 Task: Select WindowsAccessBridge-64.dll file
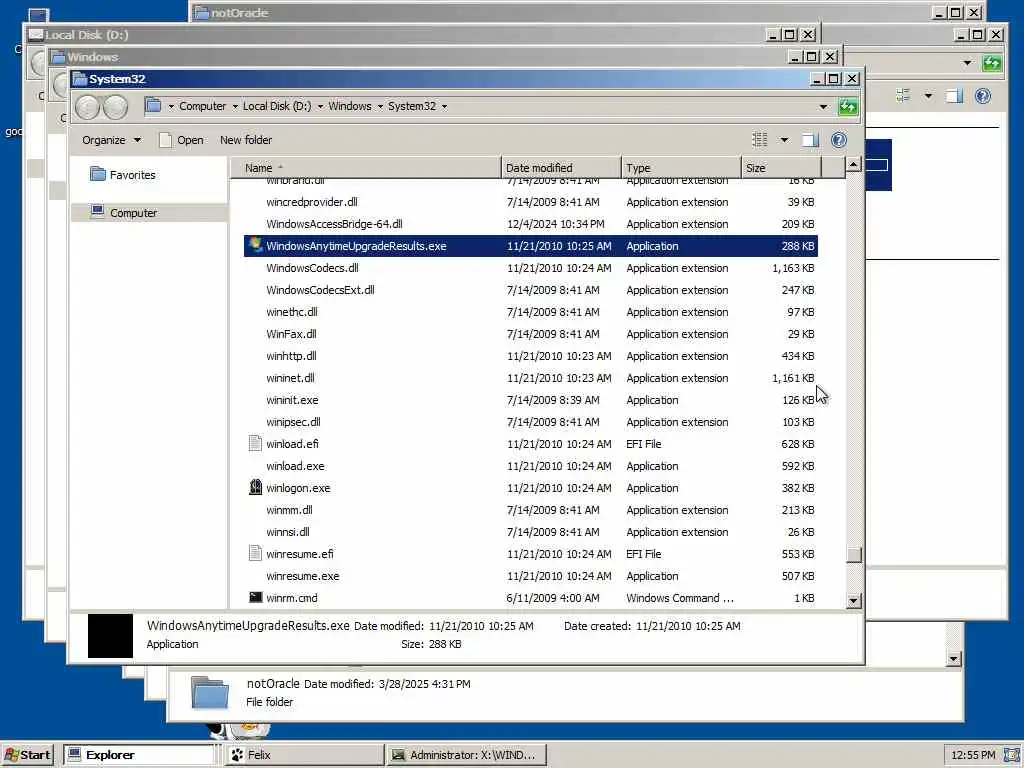(x=530, y=224)
